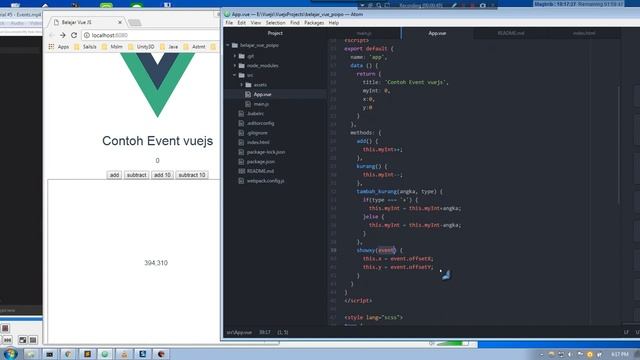Click the 'subtract 10' button
This screenshot has height=360, width=640.
tap(192, 175)
